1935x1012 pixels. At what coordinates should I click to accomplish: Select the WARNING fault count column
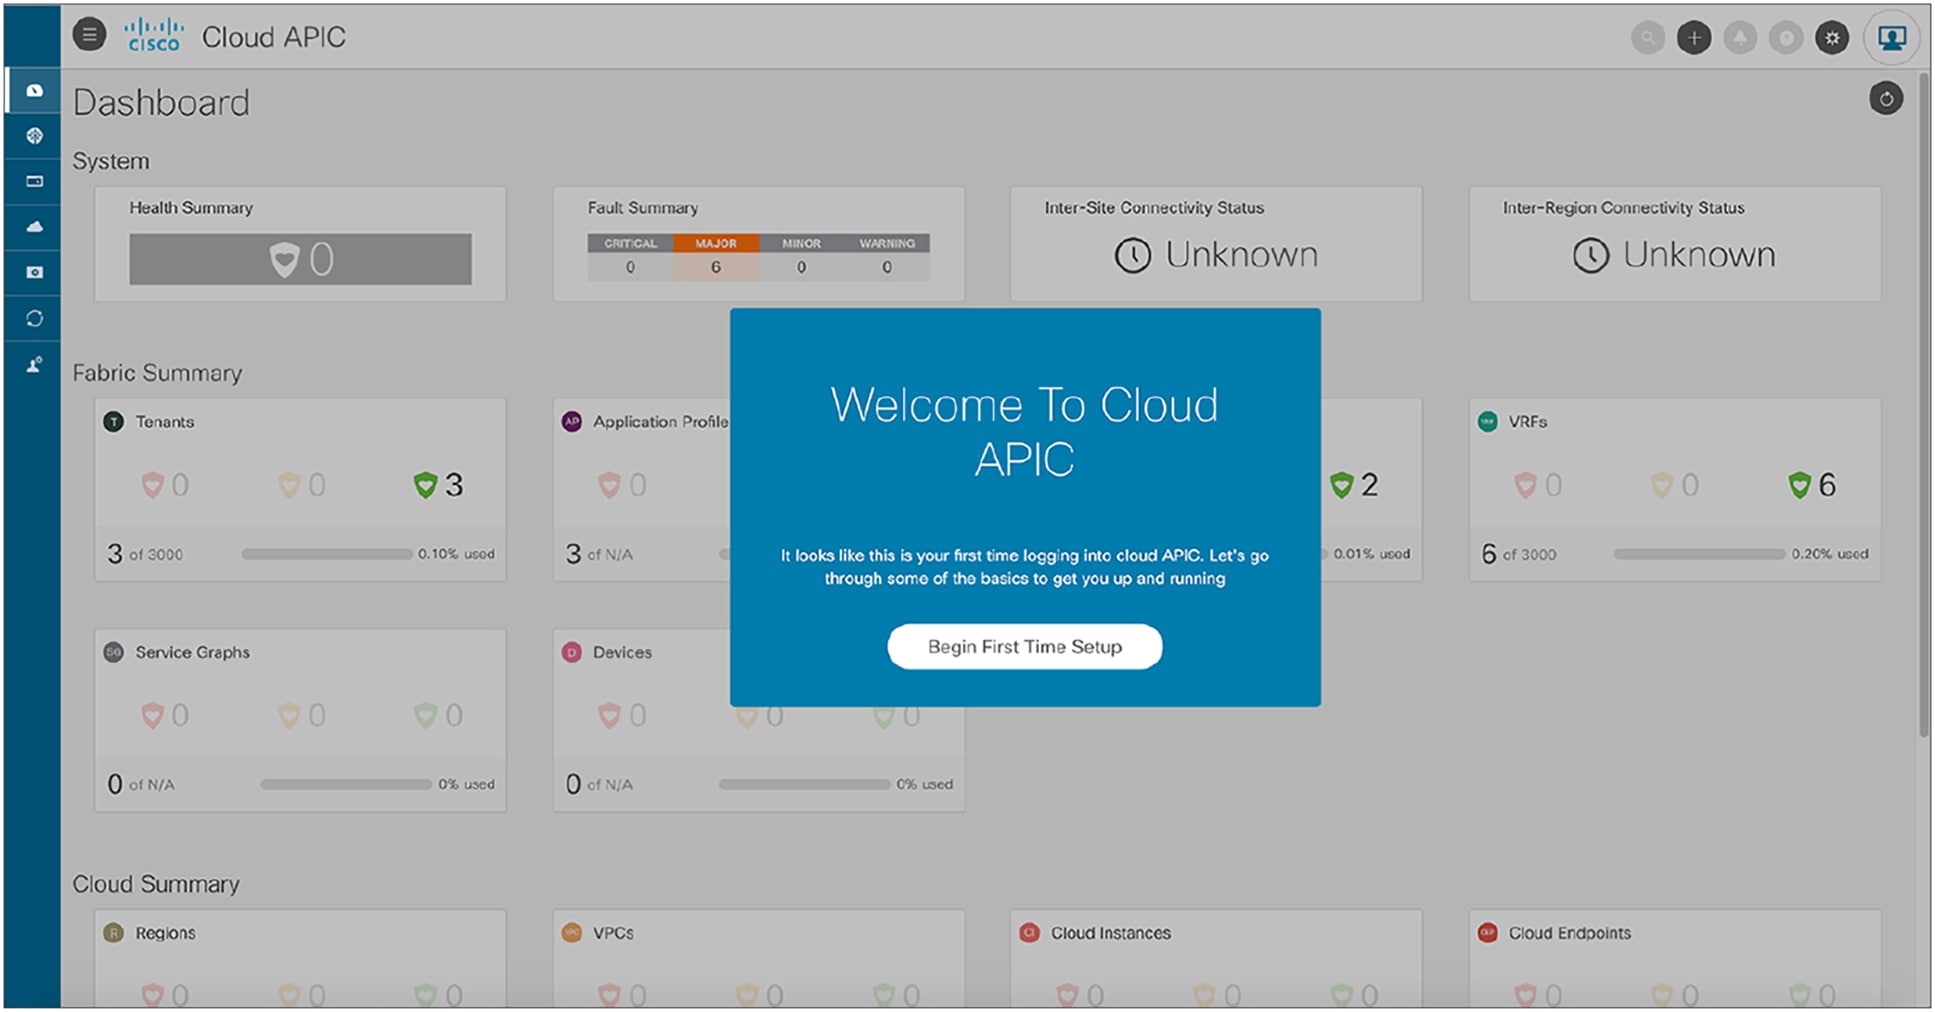tap(887, 257)
